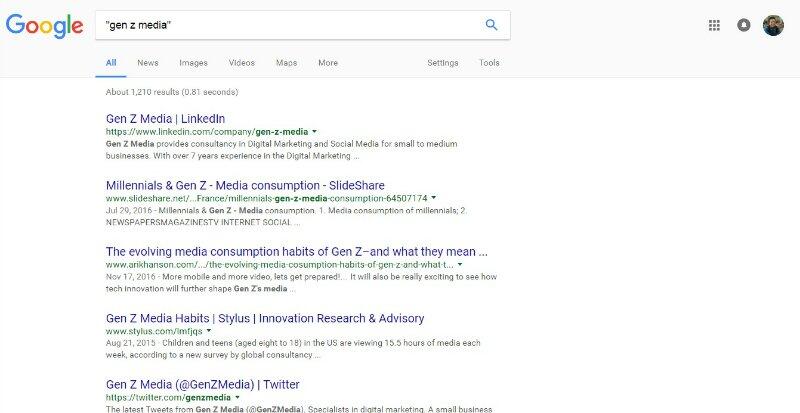Screen dimensions: 800x413
Task: Open Gen Z Media (@GenZMedia) Twitter result
Action: click(203, 384)
